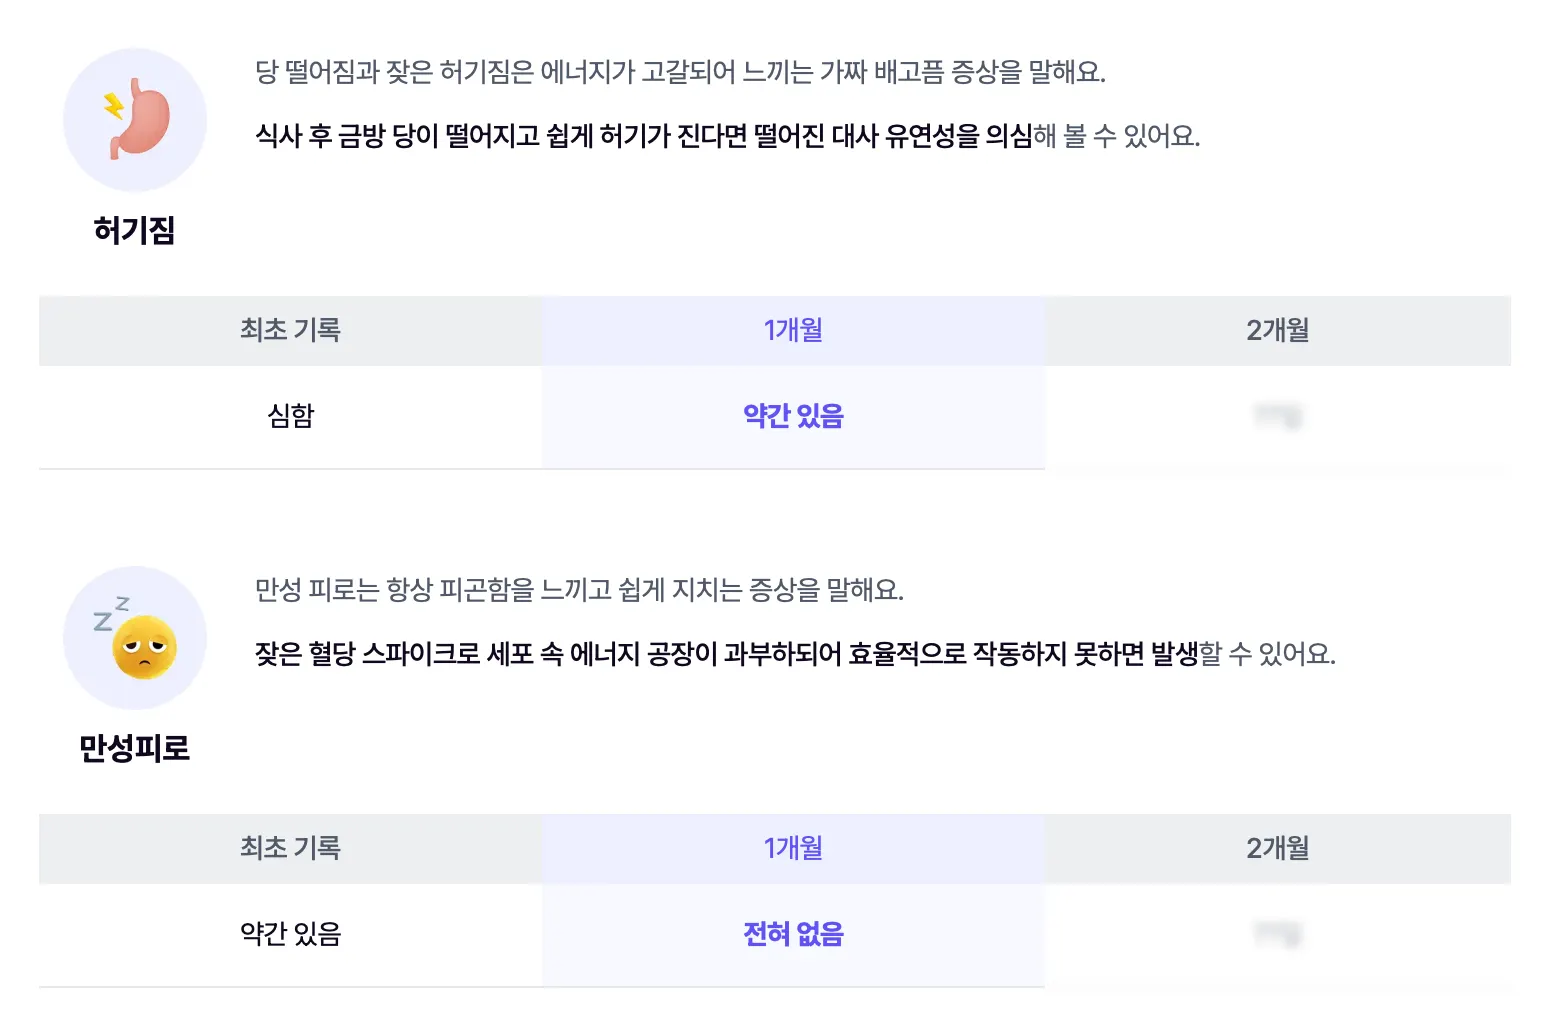Click the 가짜 배고픔 description line

click(x=680, y=72)
